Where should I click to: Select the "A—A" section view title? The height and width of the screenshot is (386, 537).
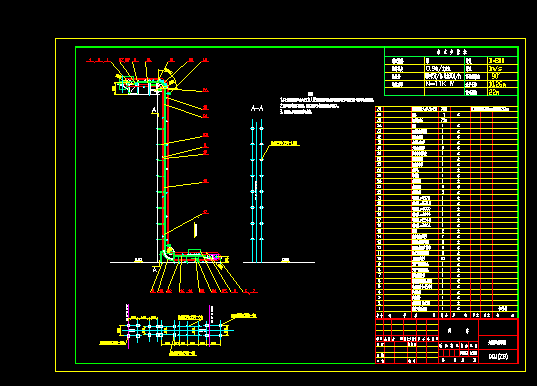257,109
